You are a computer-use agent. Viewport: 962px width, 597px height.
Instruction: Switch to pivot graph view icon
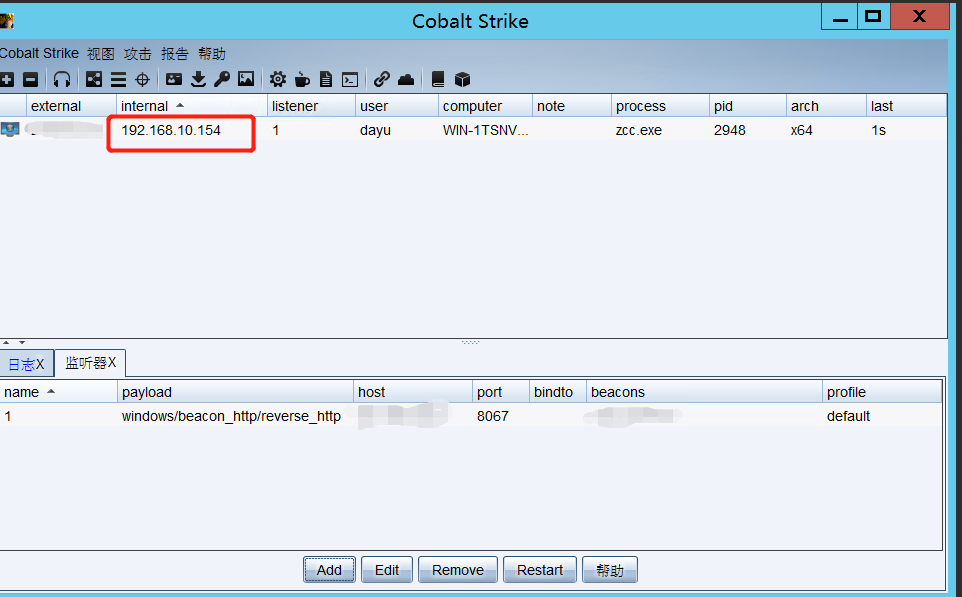(x=94, y=79)
